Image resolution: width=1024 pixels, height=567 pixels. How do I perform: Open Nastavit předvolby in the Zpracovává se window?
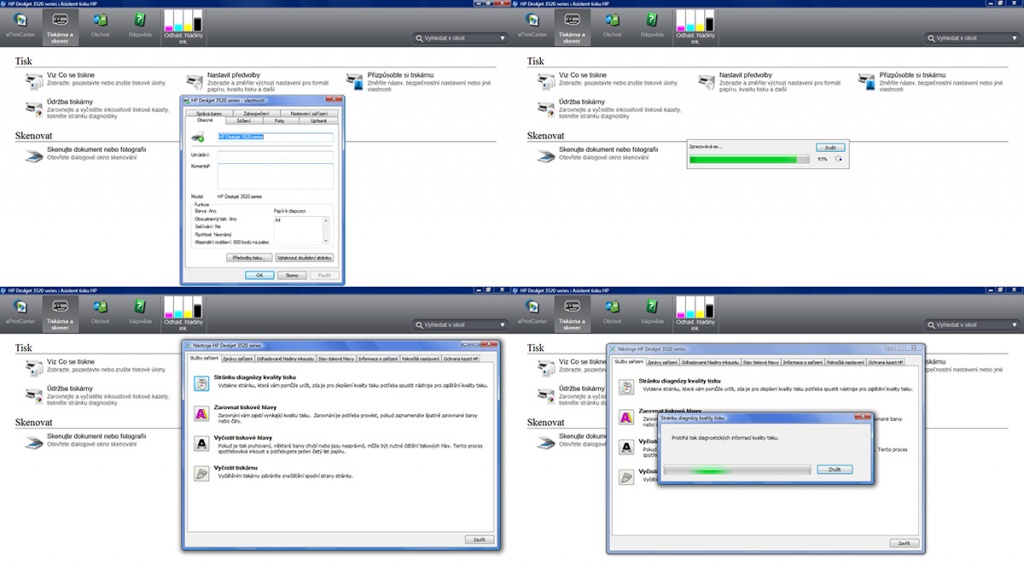point(771,82)
